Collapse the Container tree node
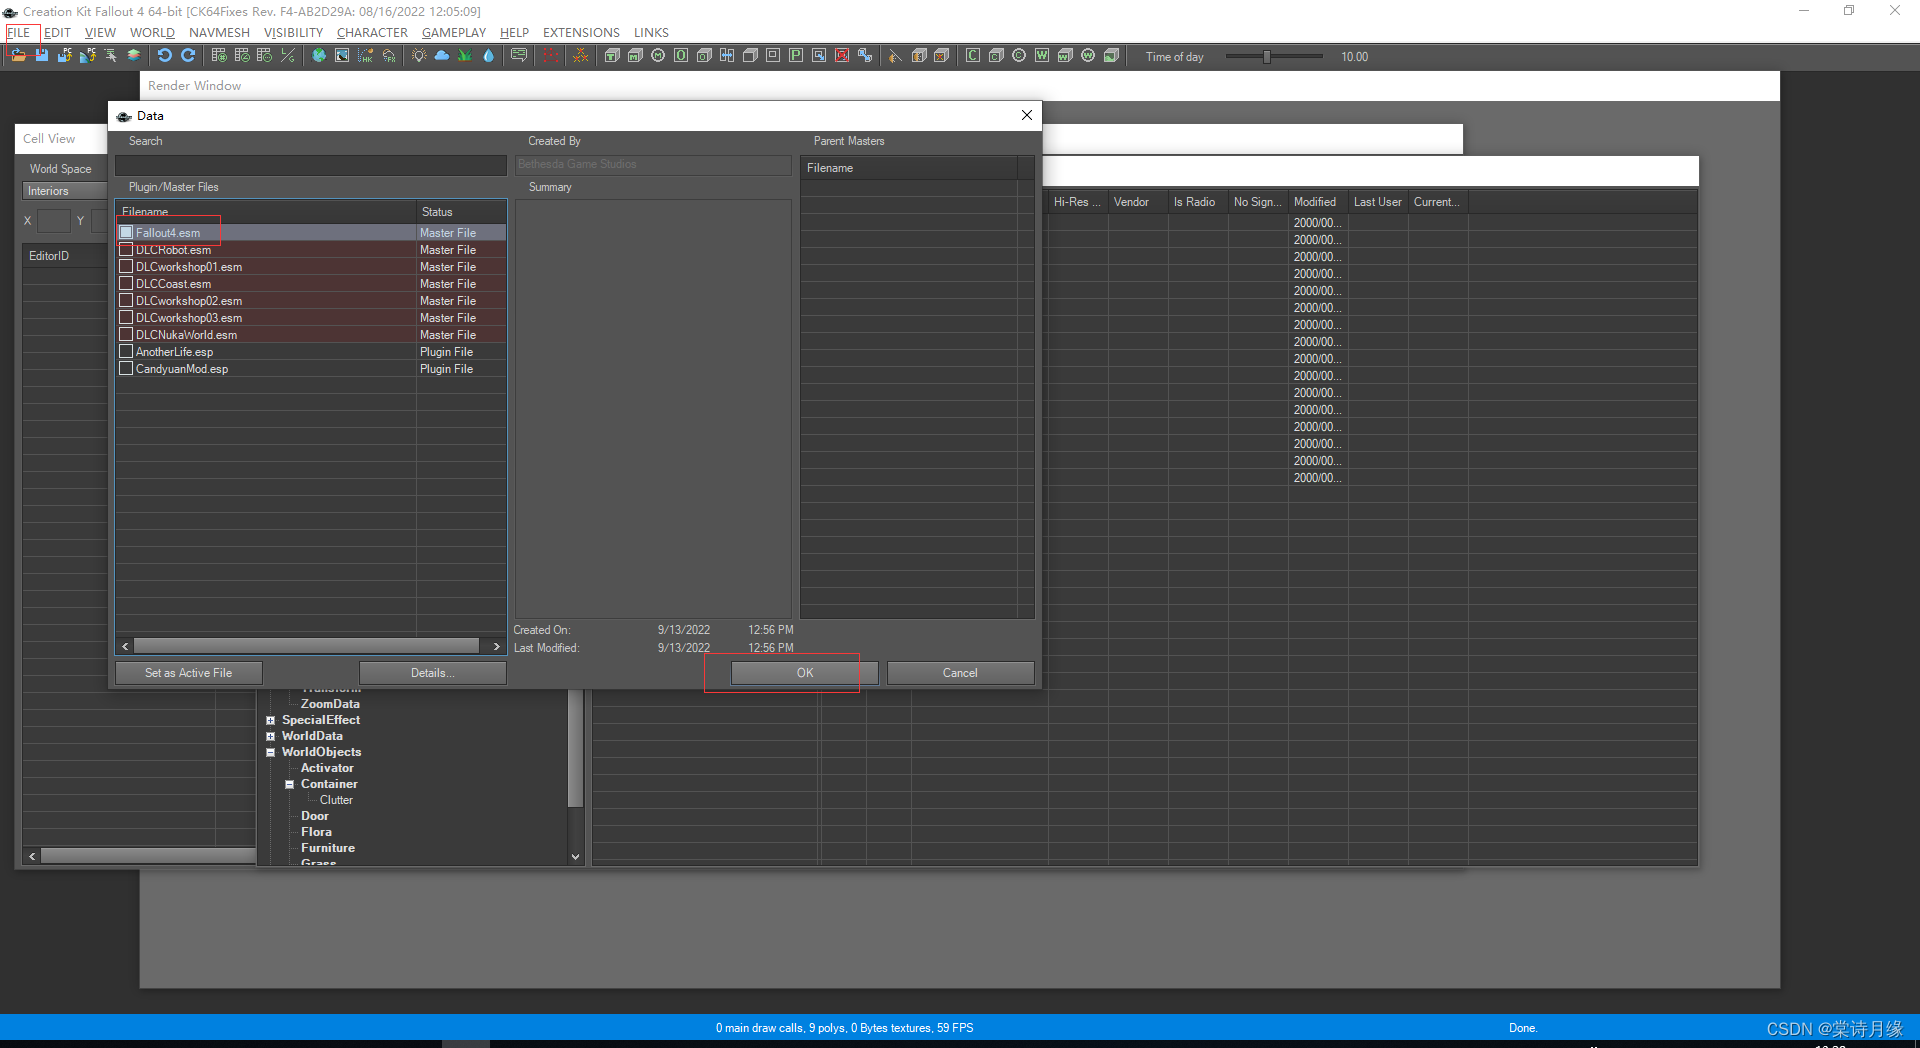 coord(289,784)
